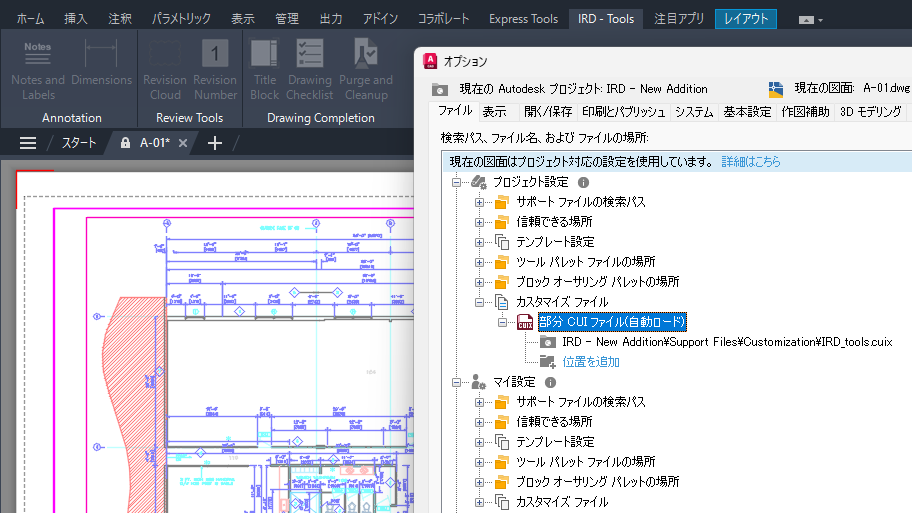Image resolution: width=912 pixels, height=513 pixels.
Task: Expand マイ設定 サポート ファイルの検索パス node
Action: click(479, 402)
